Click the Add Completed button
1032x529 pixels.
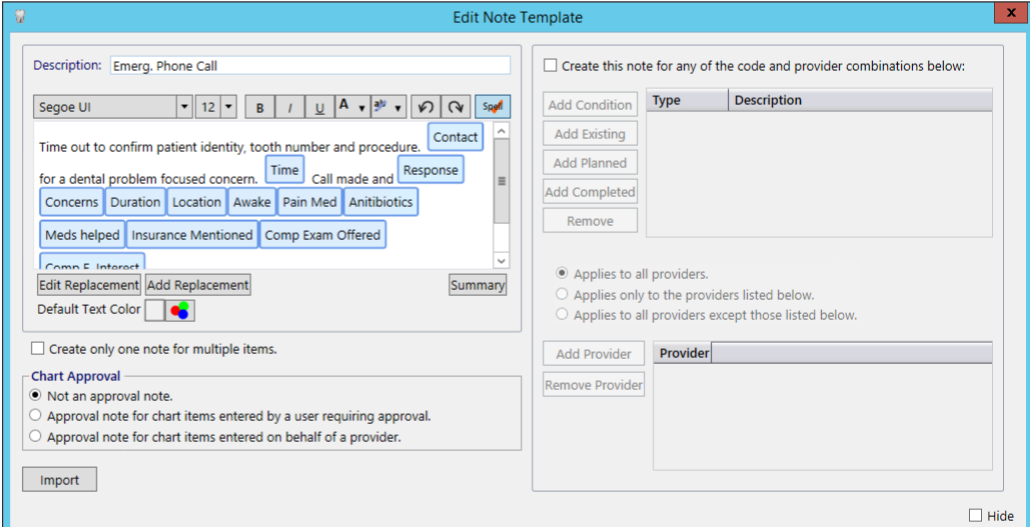(590, 192)
